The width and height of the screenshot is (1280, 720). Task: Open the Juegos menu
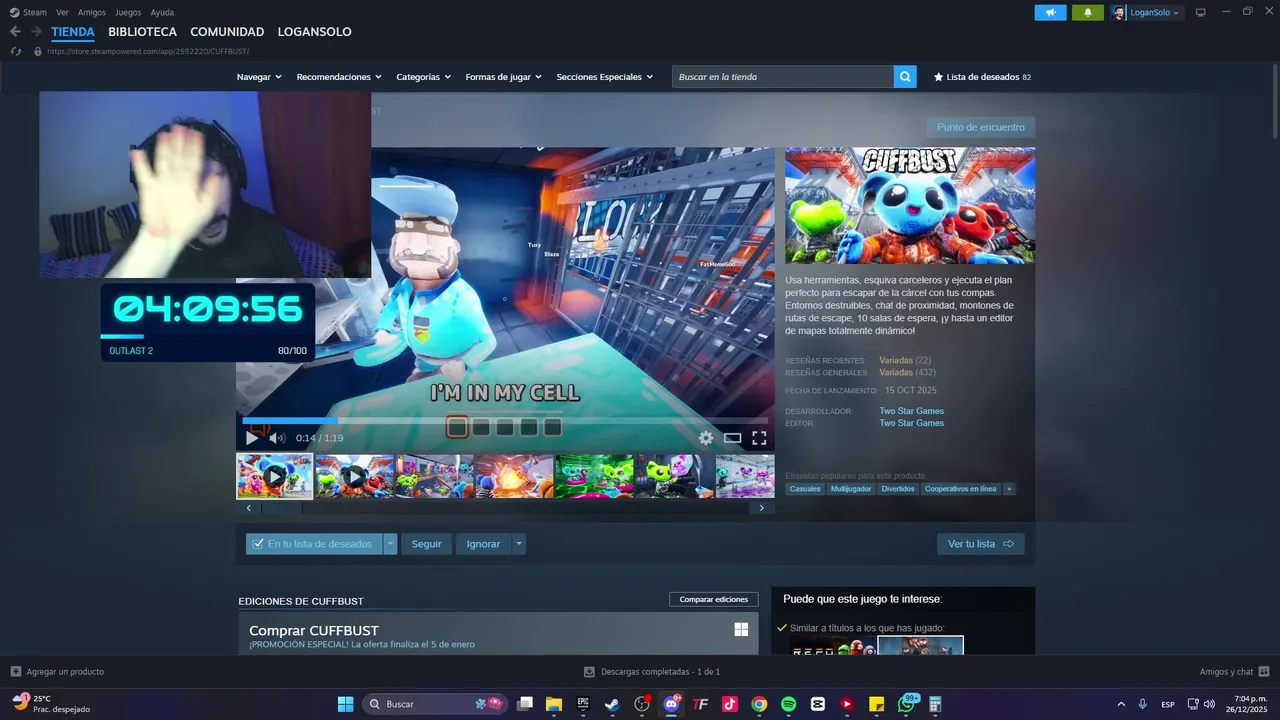coord(128,12)
